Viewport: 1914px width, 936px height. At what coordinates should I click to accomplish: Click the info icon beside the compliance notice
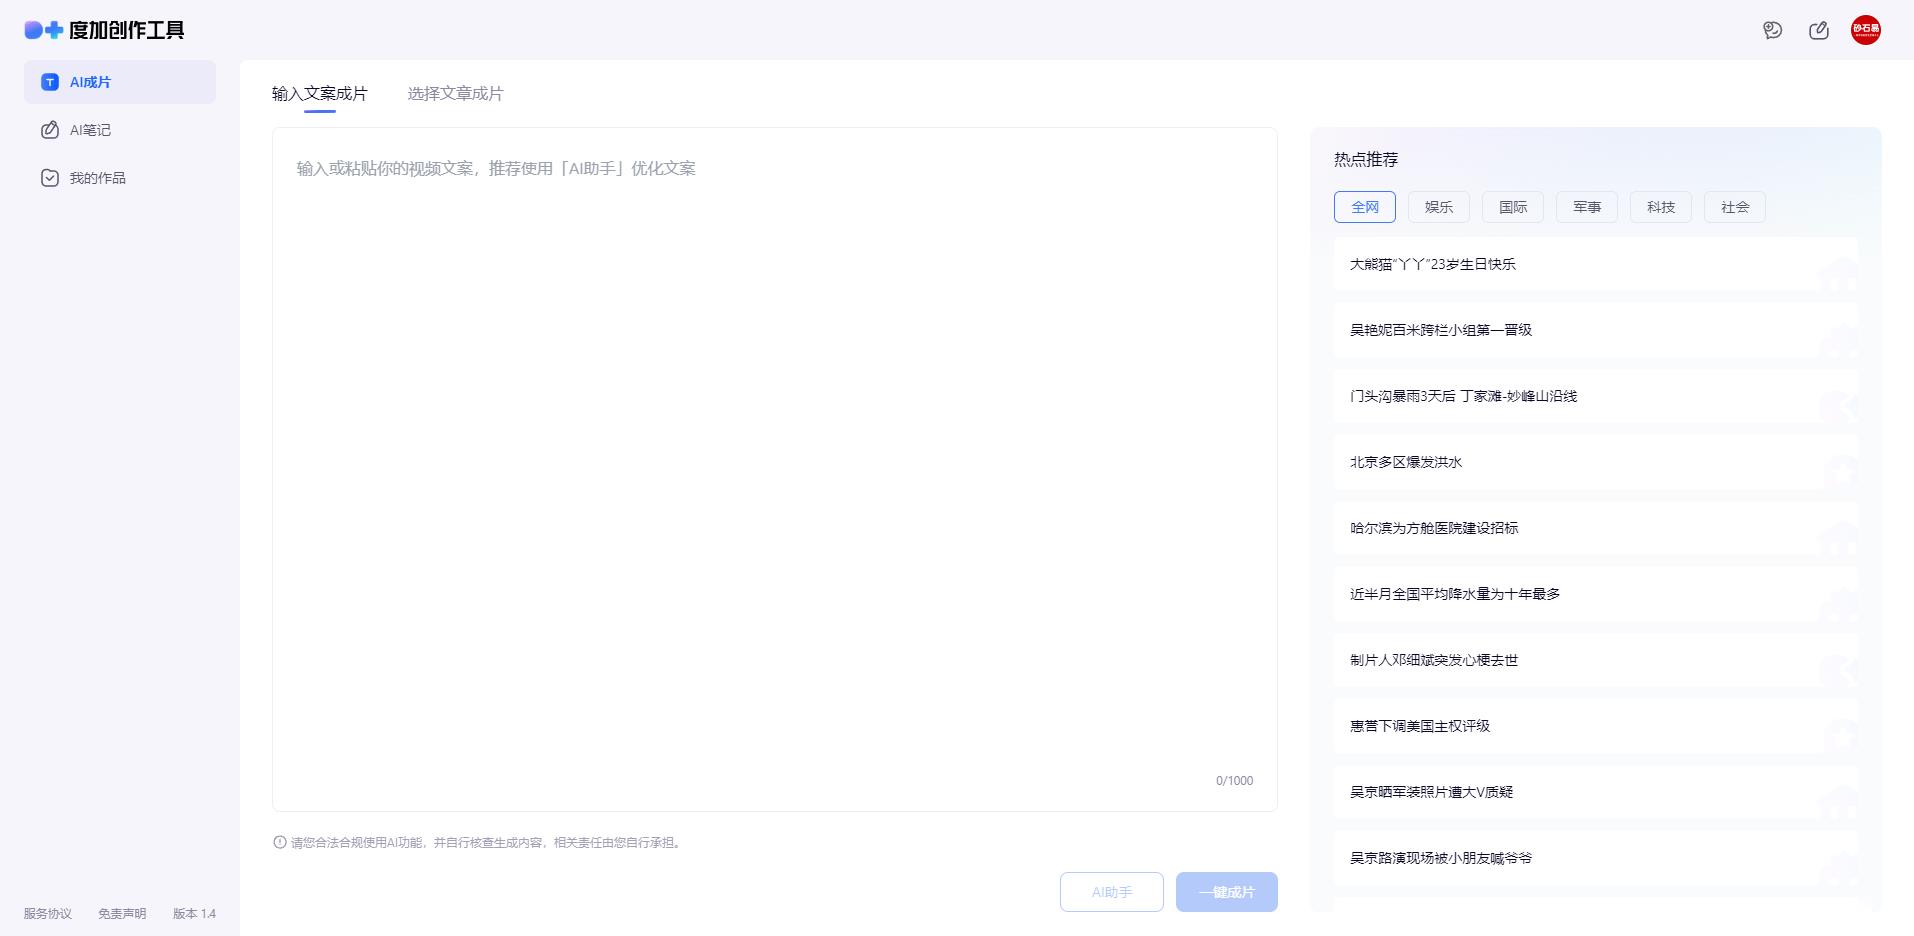[279, 843]
